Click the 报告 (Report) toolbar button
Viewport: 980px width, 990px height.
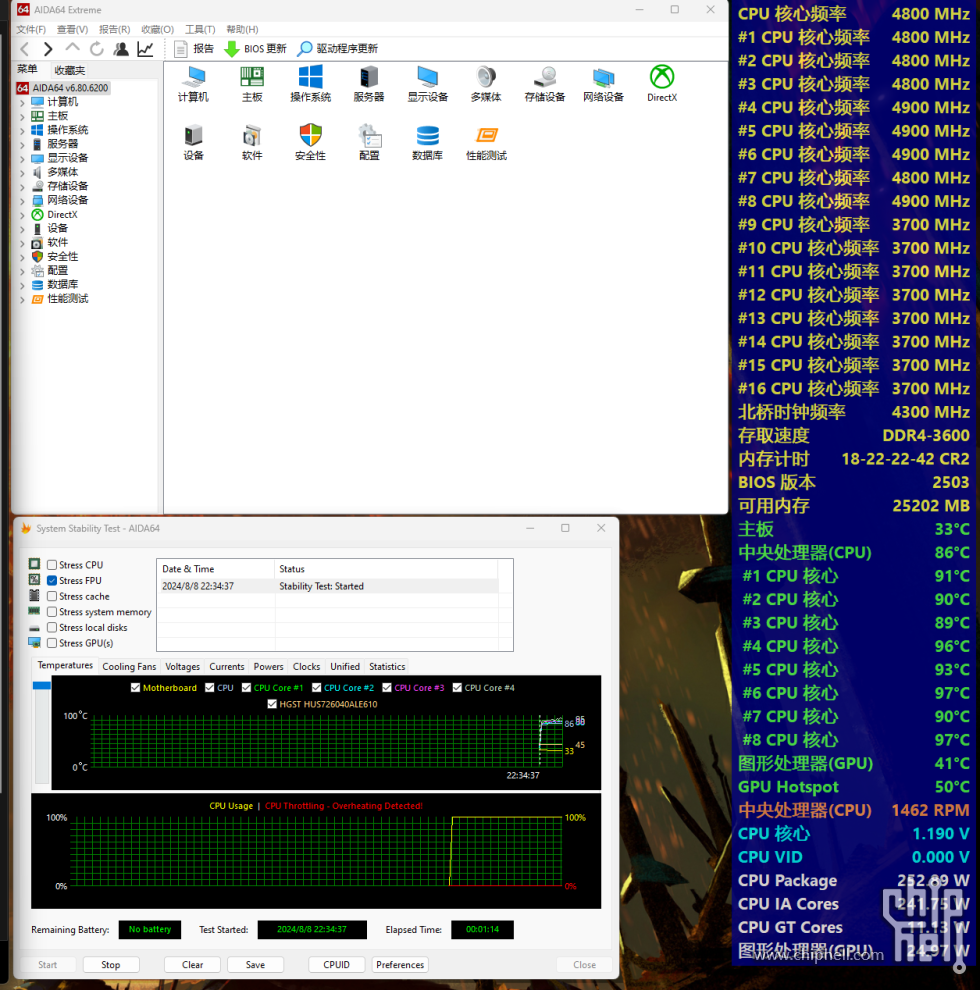coord(194,49)
